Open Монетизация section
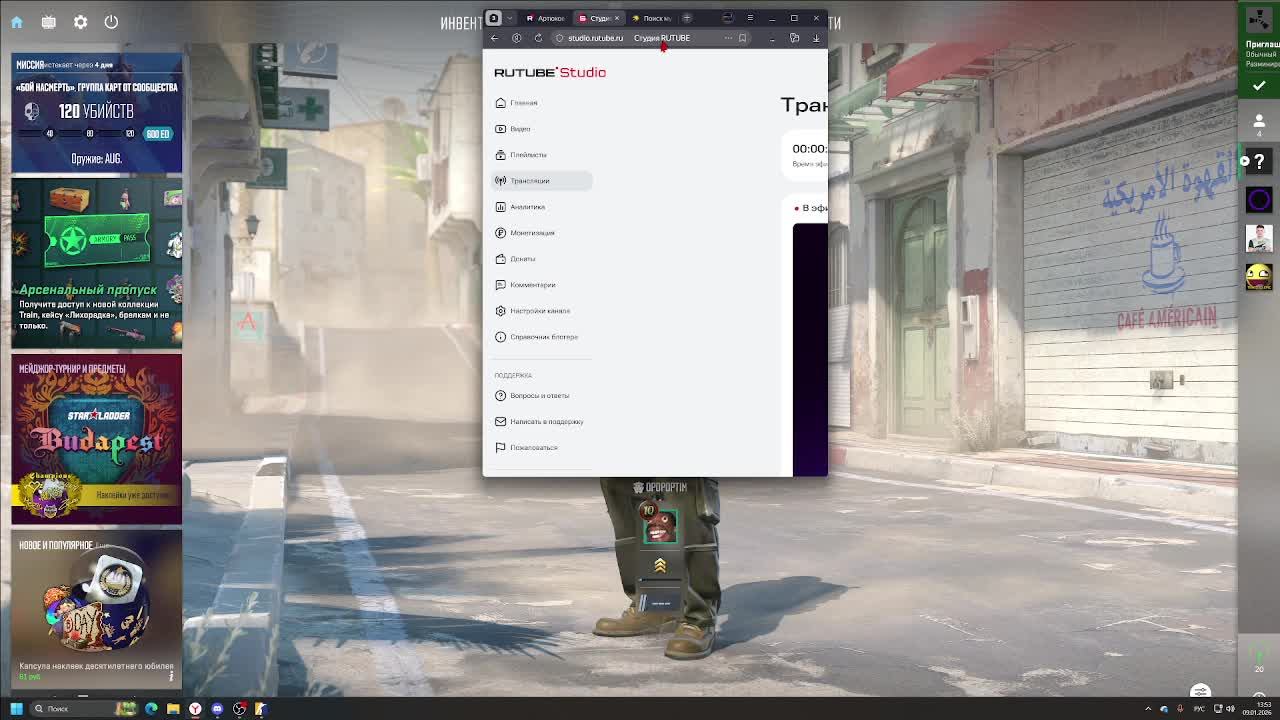The width and height of the screenshot is (1280, 720). click(541, 233)
